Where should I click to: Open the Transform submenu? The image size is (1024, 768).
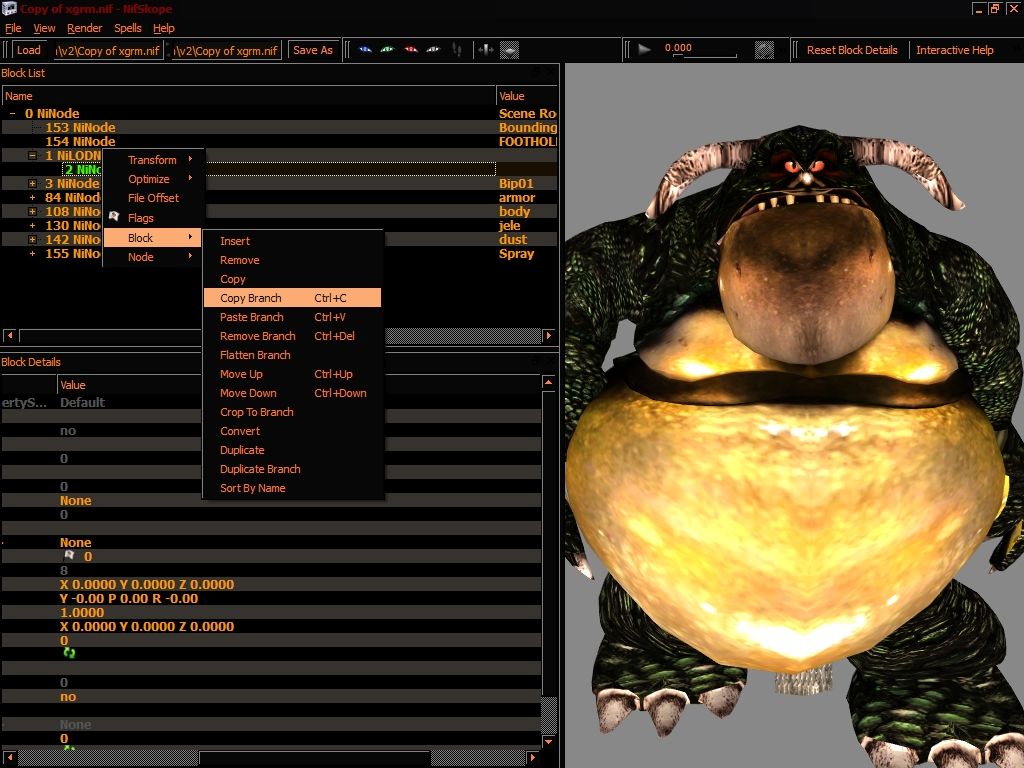[153, 160]
